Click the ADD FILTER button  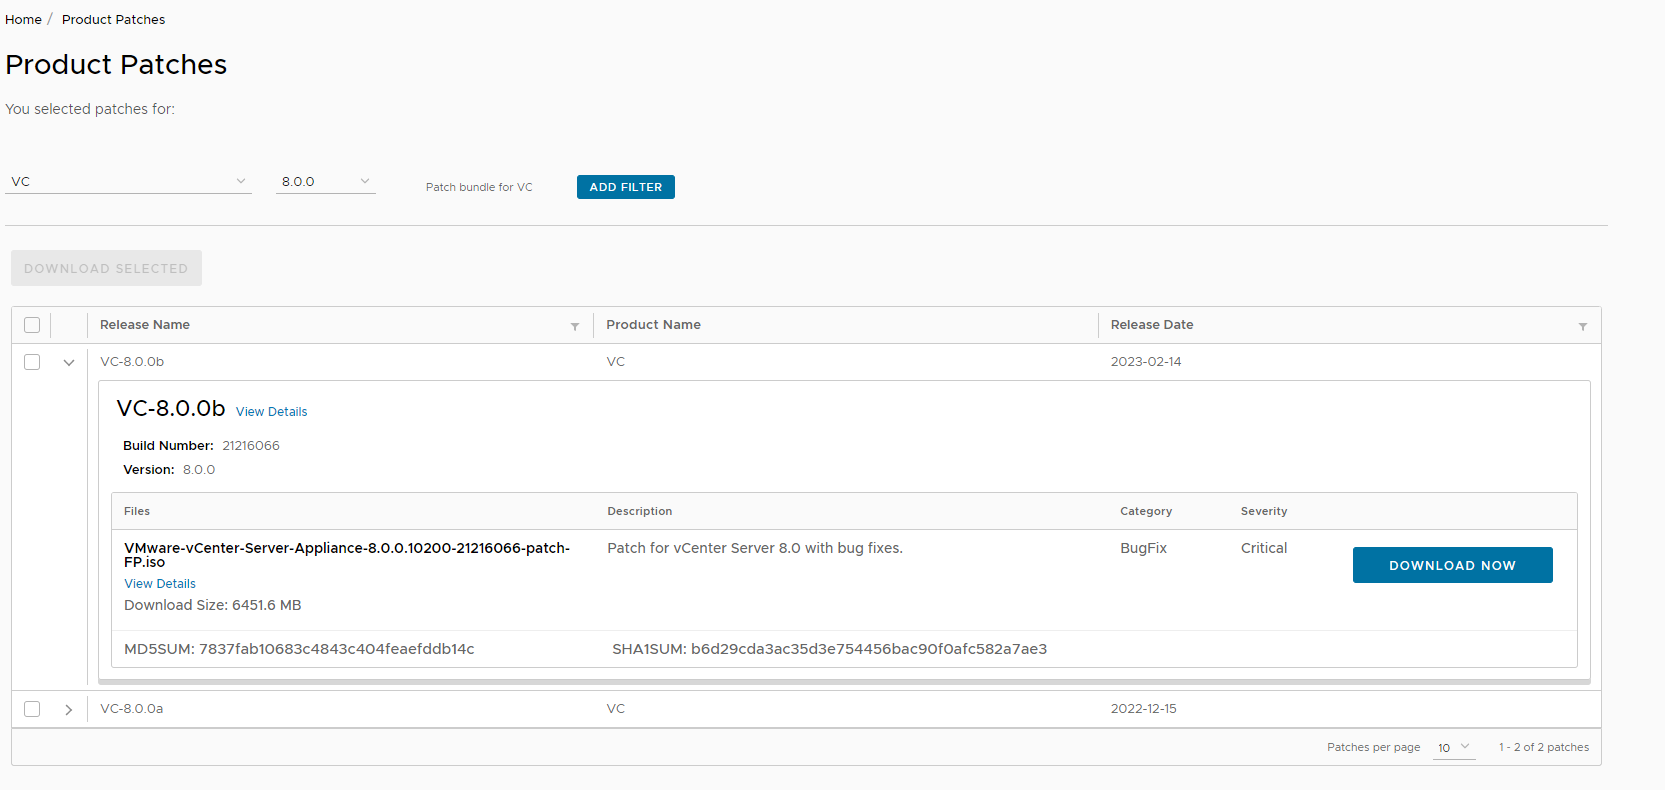point(626,187)
